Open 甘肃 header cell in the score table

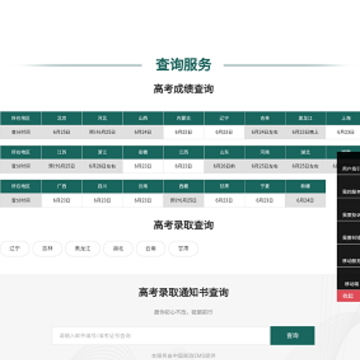pos(224,187)
